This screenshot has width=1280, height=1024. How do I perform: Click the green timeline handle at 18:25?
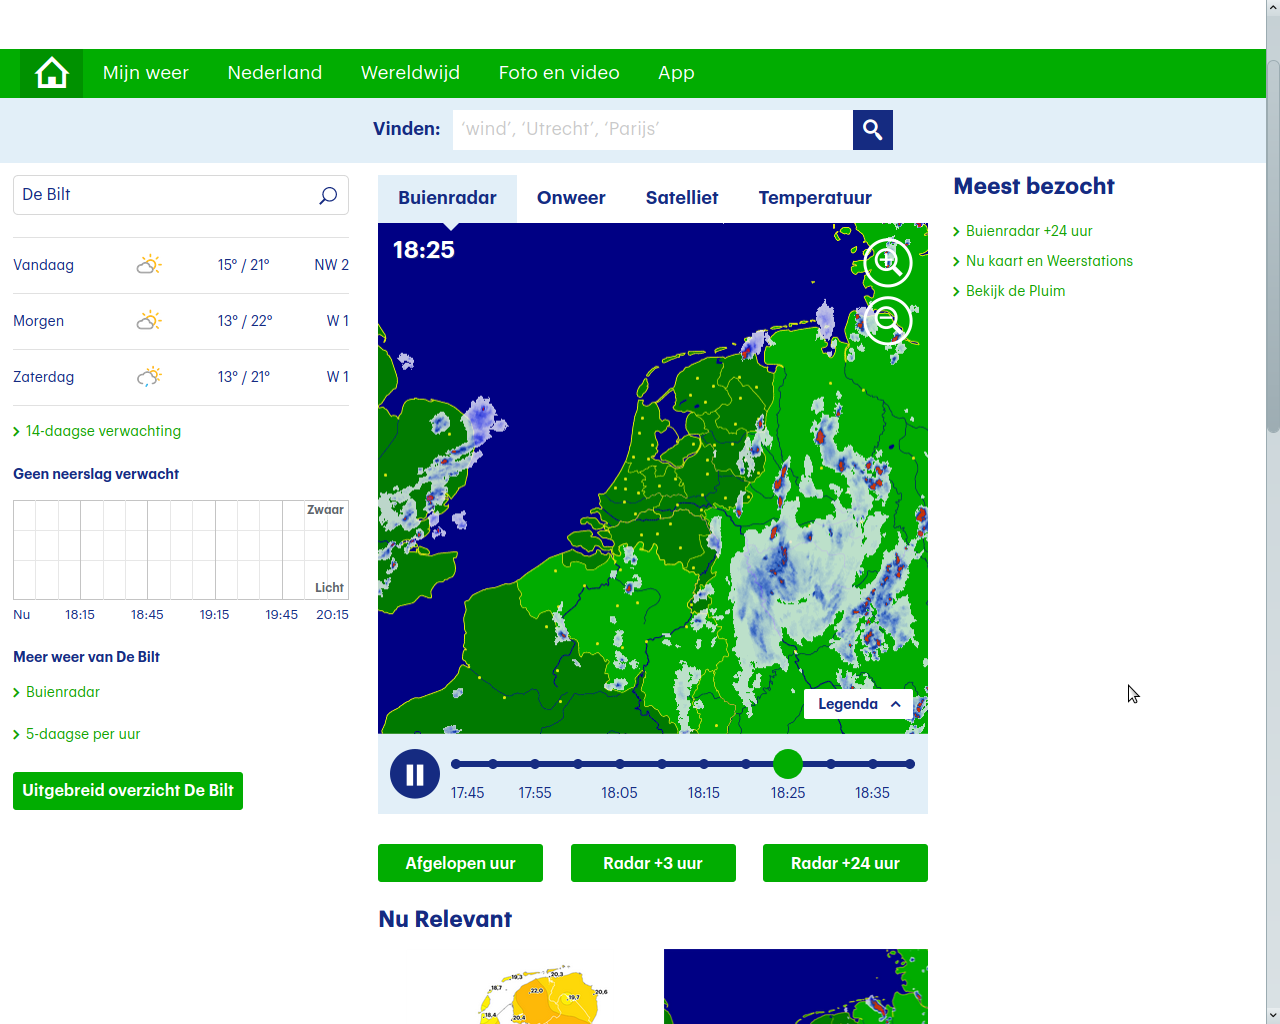coord(788,764)
